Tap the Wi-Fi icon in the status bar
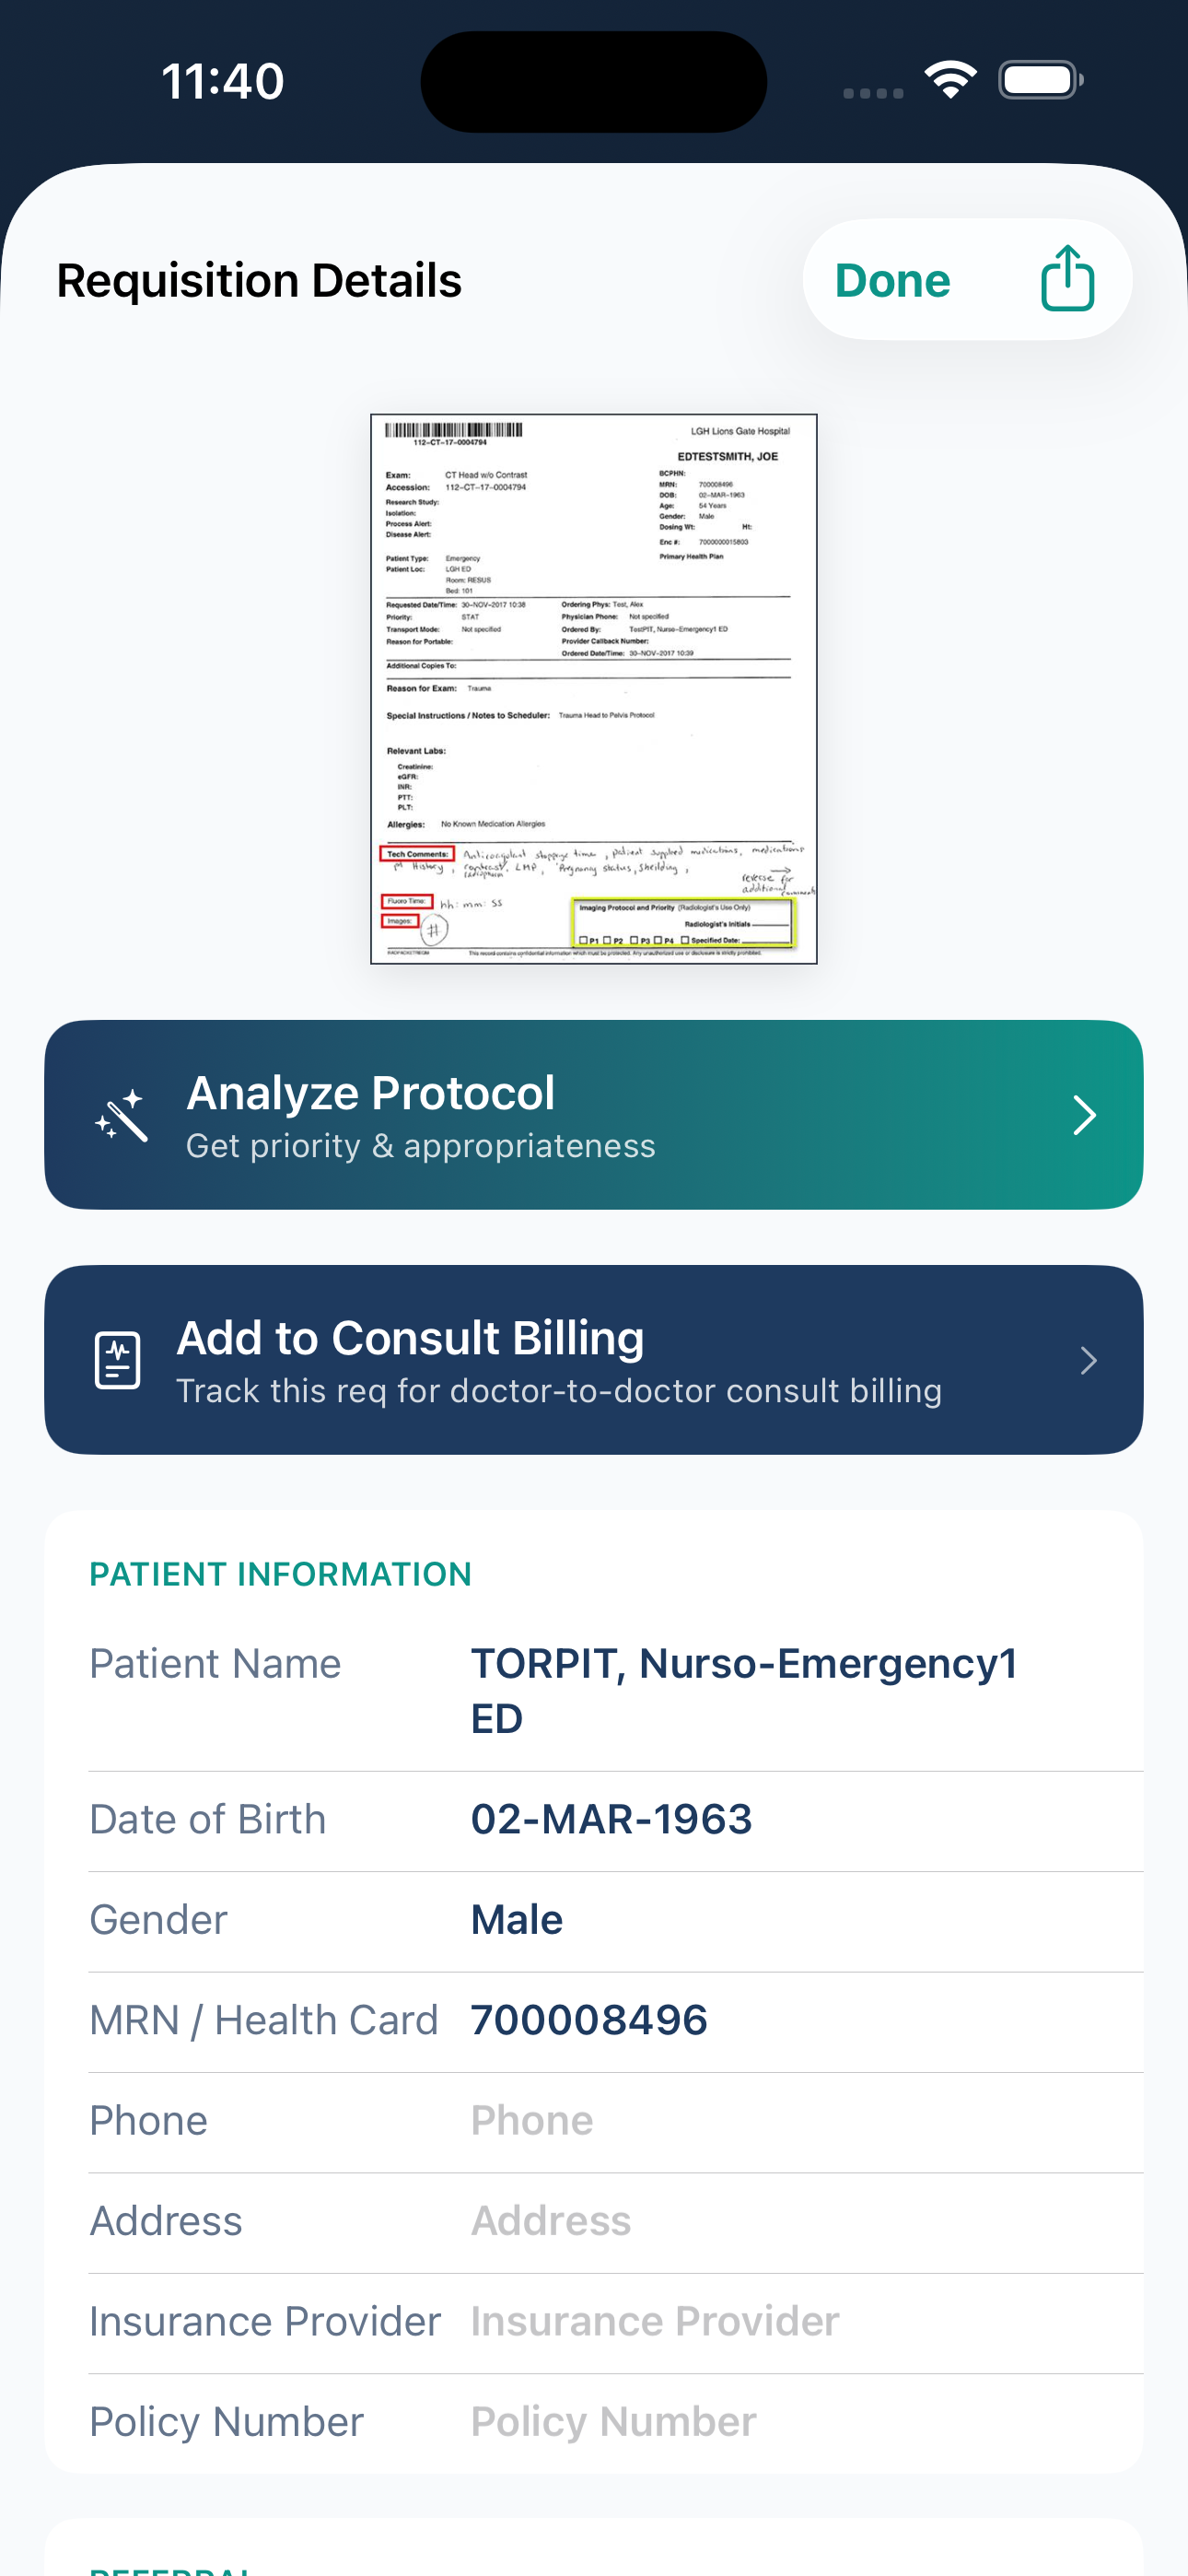Screen dimensions: 1188x2576 [950, 80]
